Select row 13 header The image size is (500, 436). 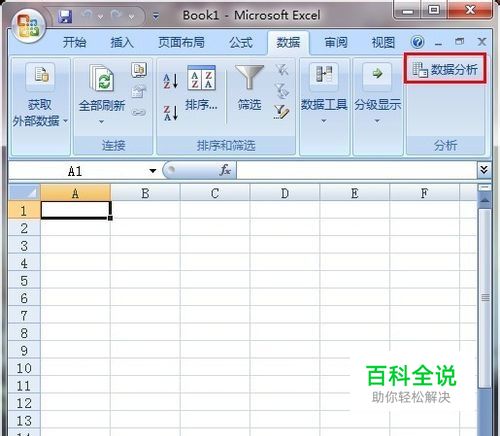point(24,420)
